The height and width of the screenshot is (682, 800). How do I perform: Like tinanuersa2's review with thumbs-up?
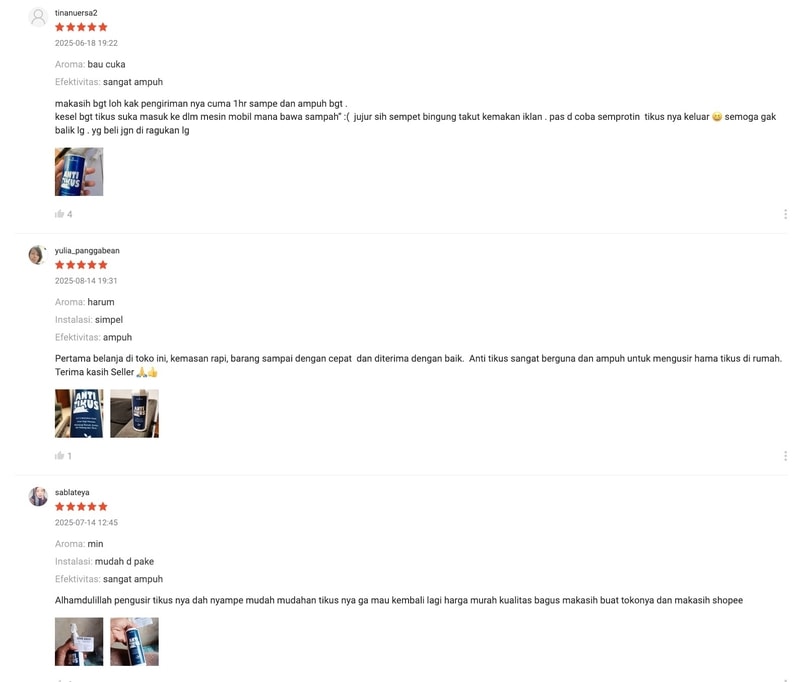60,214
